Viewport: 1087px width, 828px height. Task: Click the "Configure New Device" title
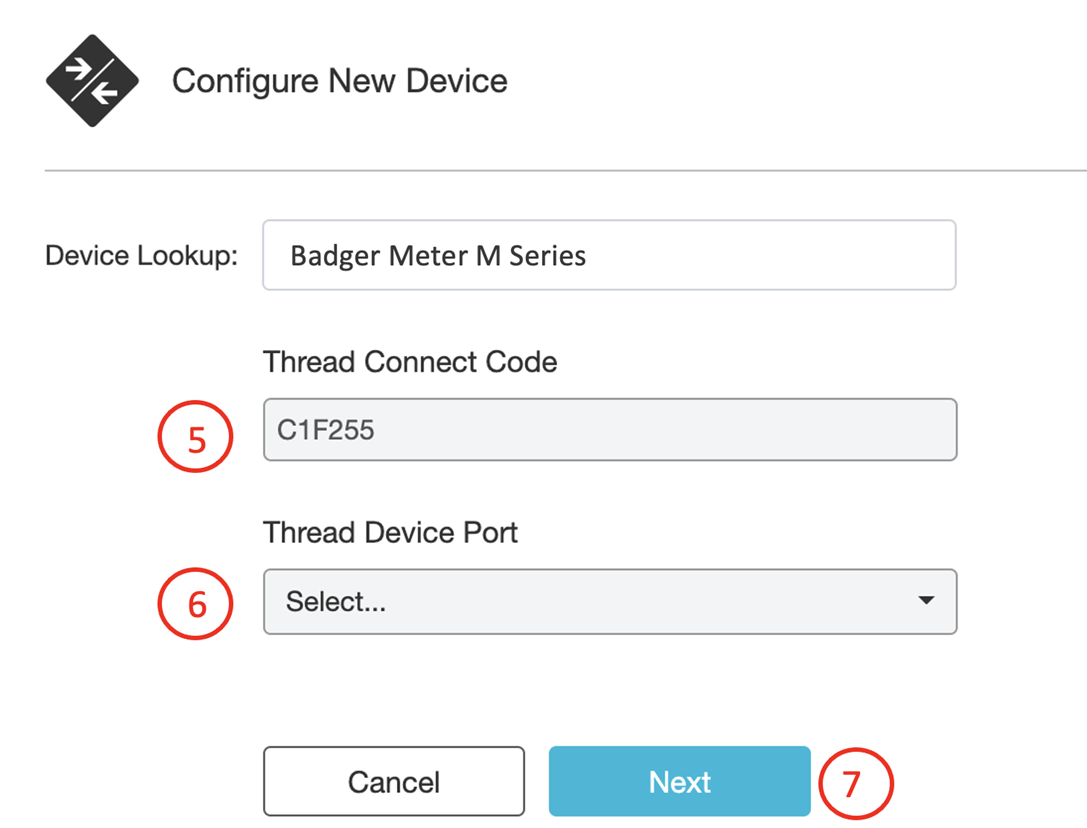[x=340, y=81]
